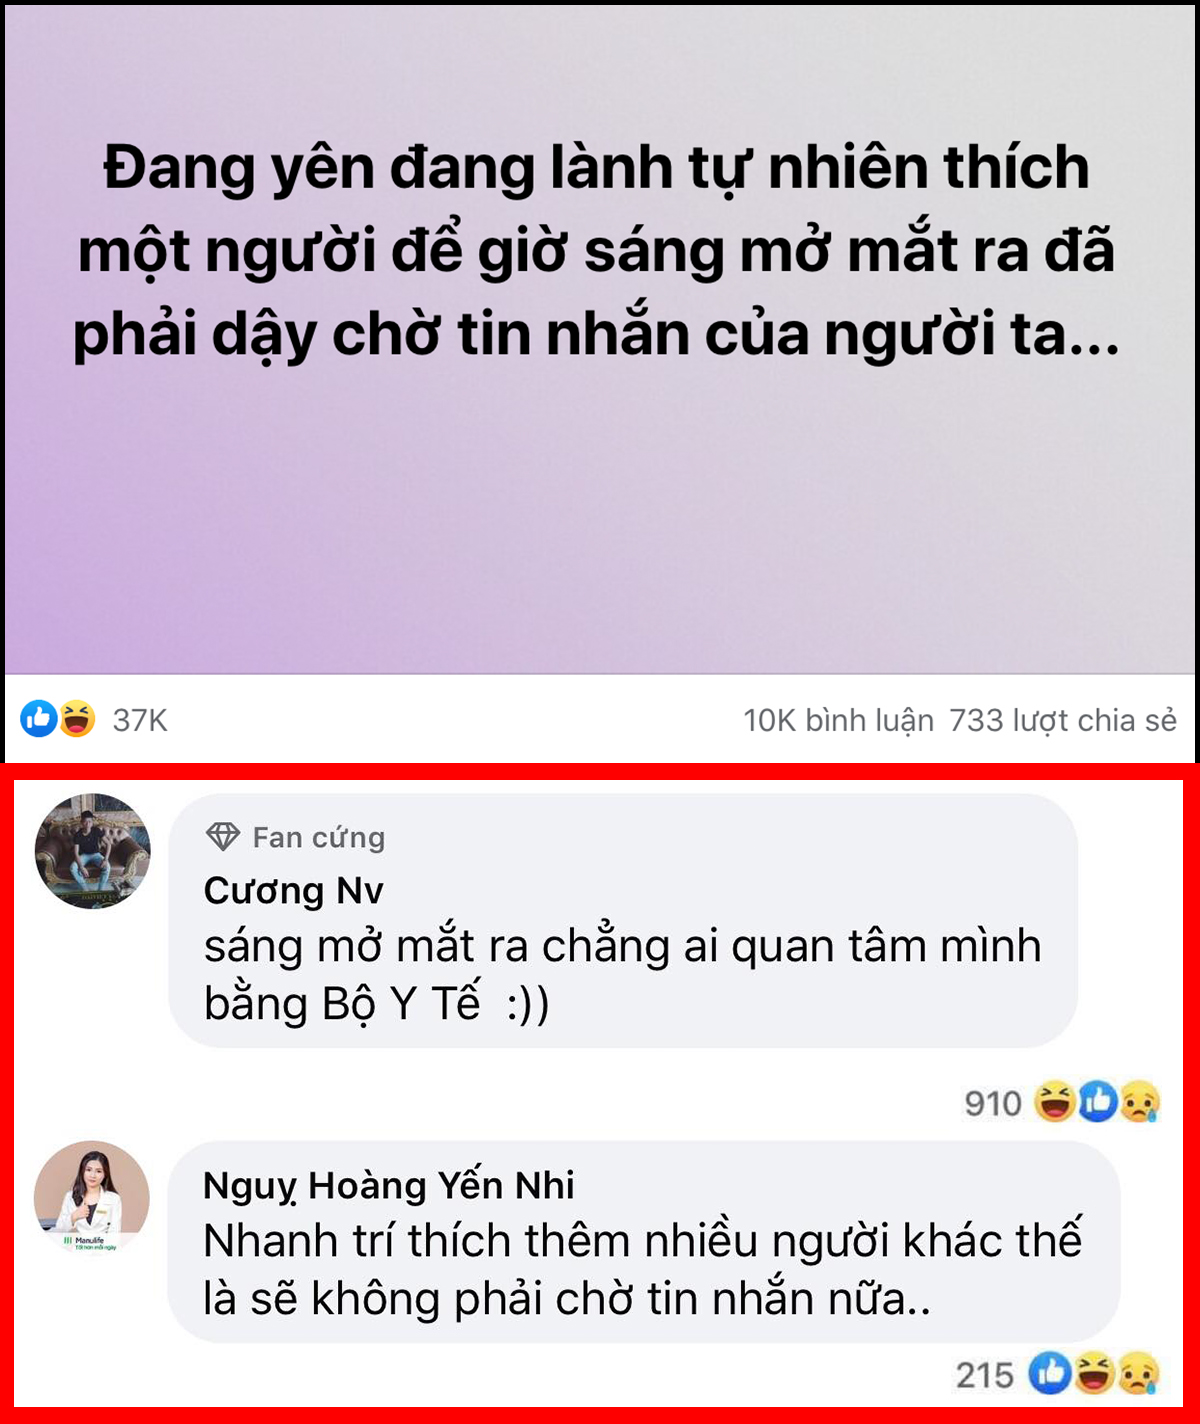Click Cương Nv's profile avatar
The width and height of the screenshot is (1200, 1424).
coord(93,852)
